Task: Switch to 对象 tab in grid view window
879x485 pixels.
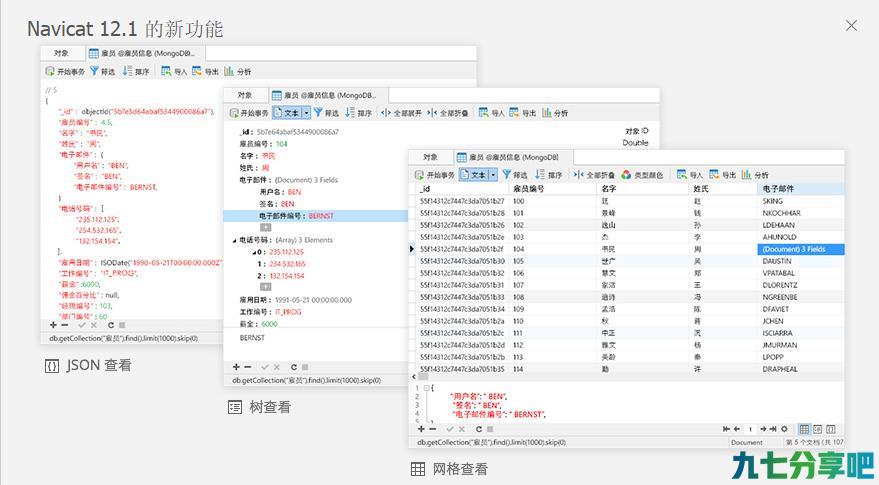Action: 430,157
